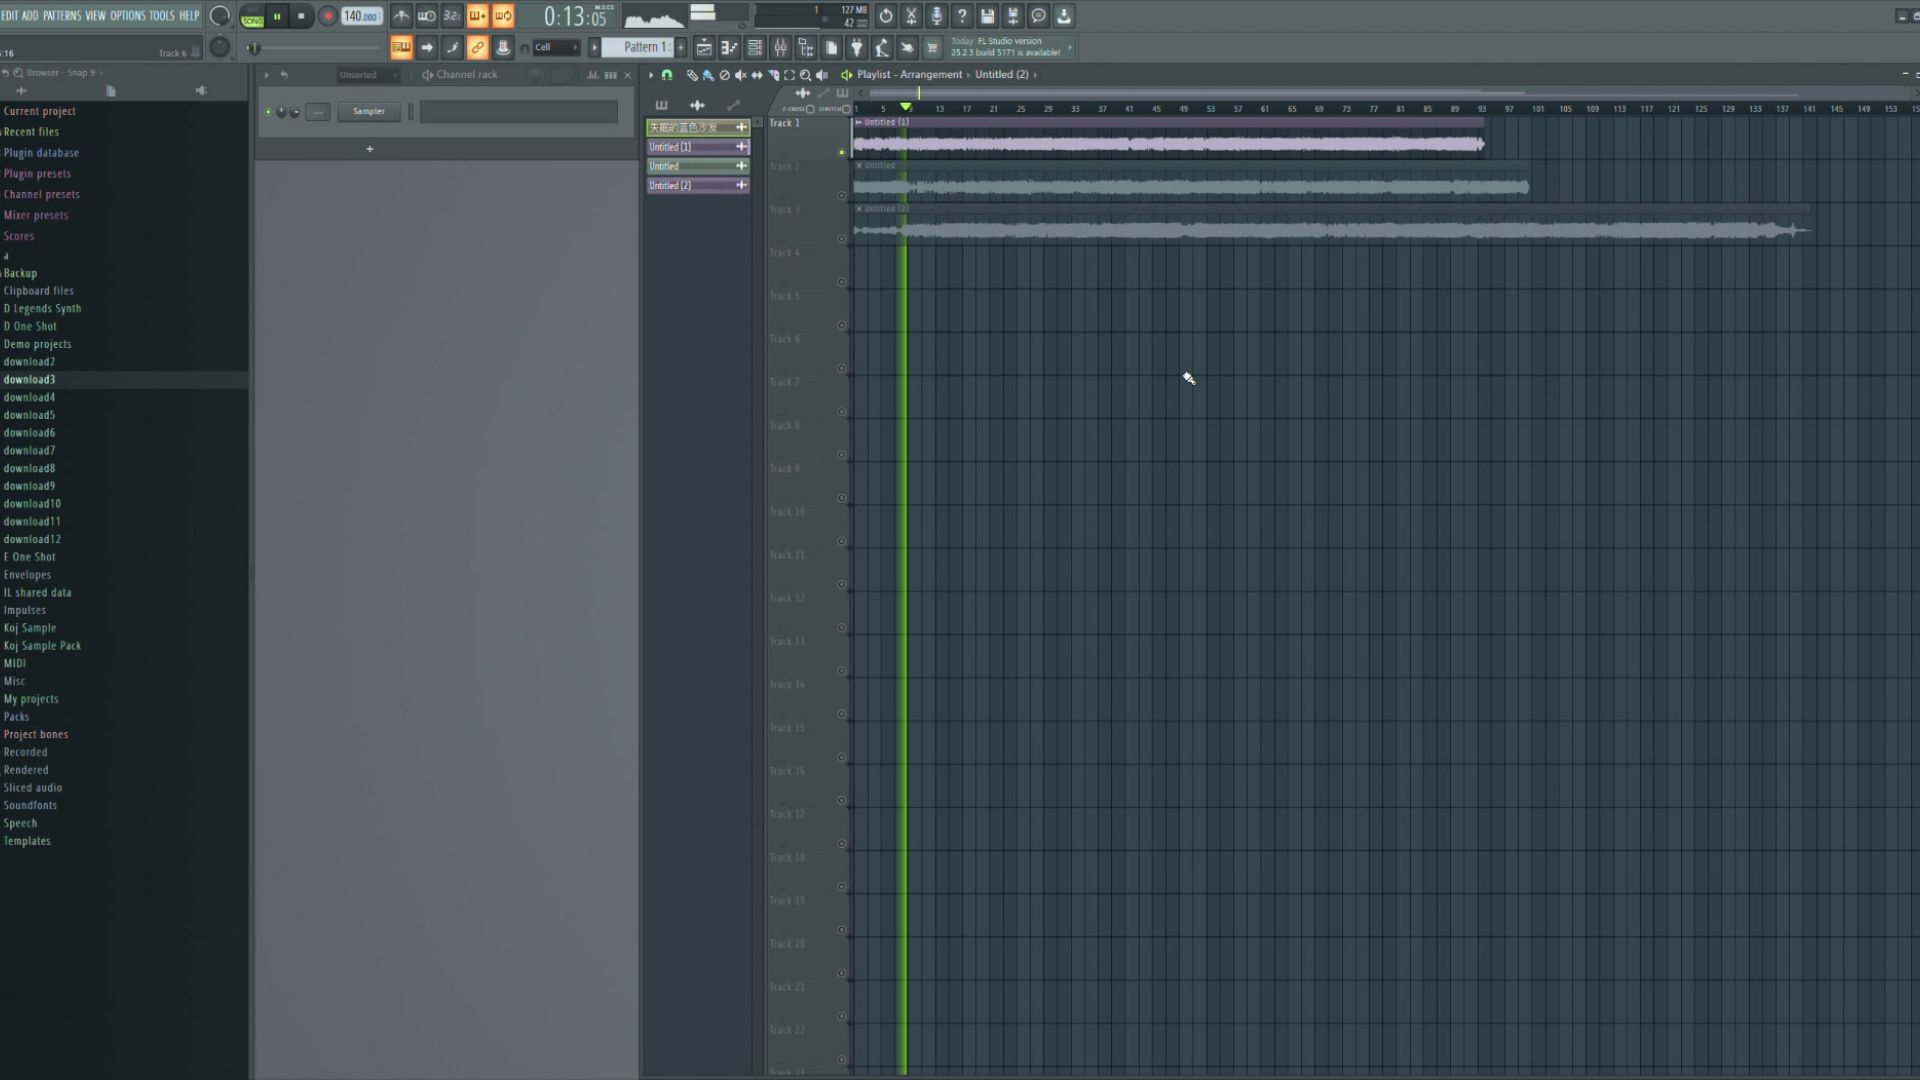Open the Pattern 1 selector dropdown
This screenshot has width=1920, height=1080.
tap(640, 47)
